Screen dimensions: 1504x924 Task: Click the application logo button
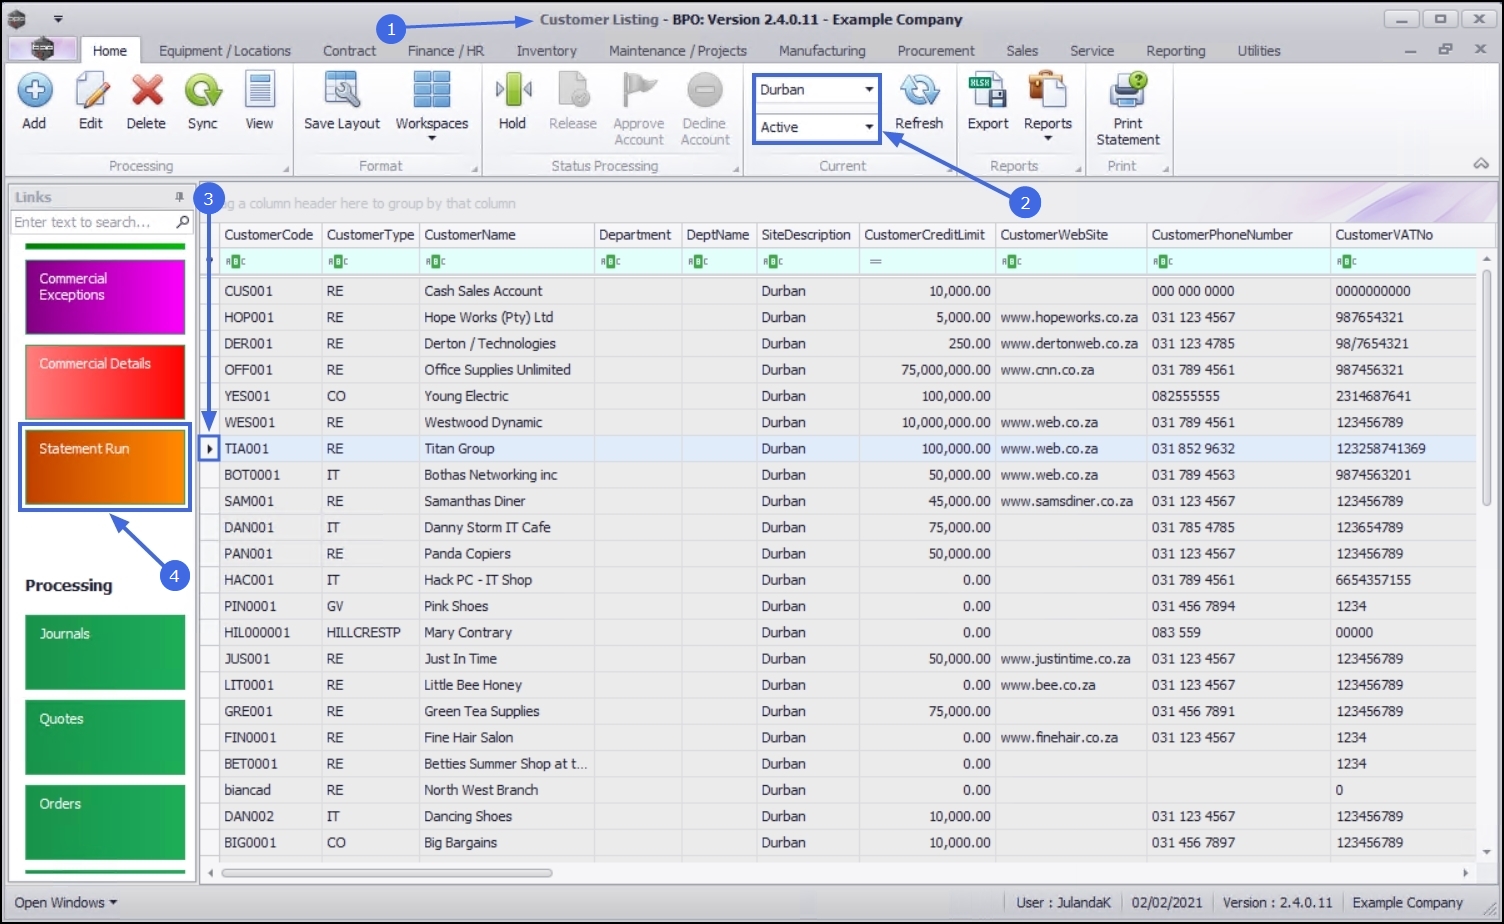(x=42, y=49)
